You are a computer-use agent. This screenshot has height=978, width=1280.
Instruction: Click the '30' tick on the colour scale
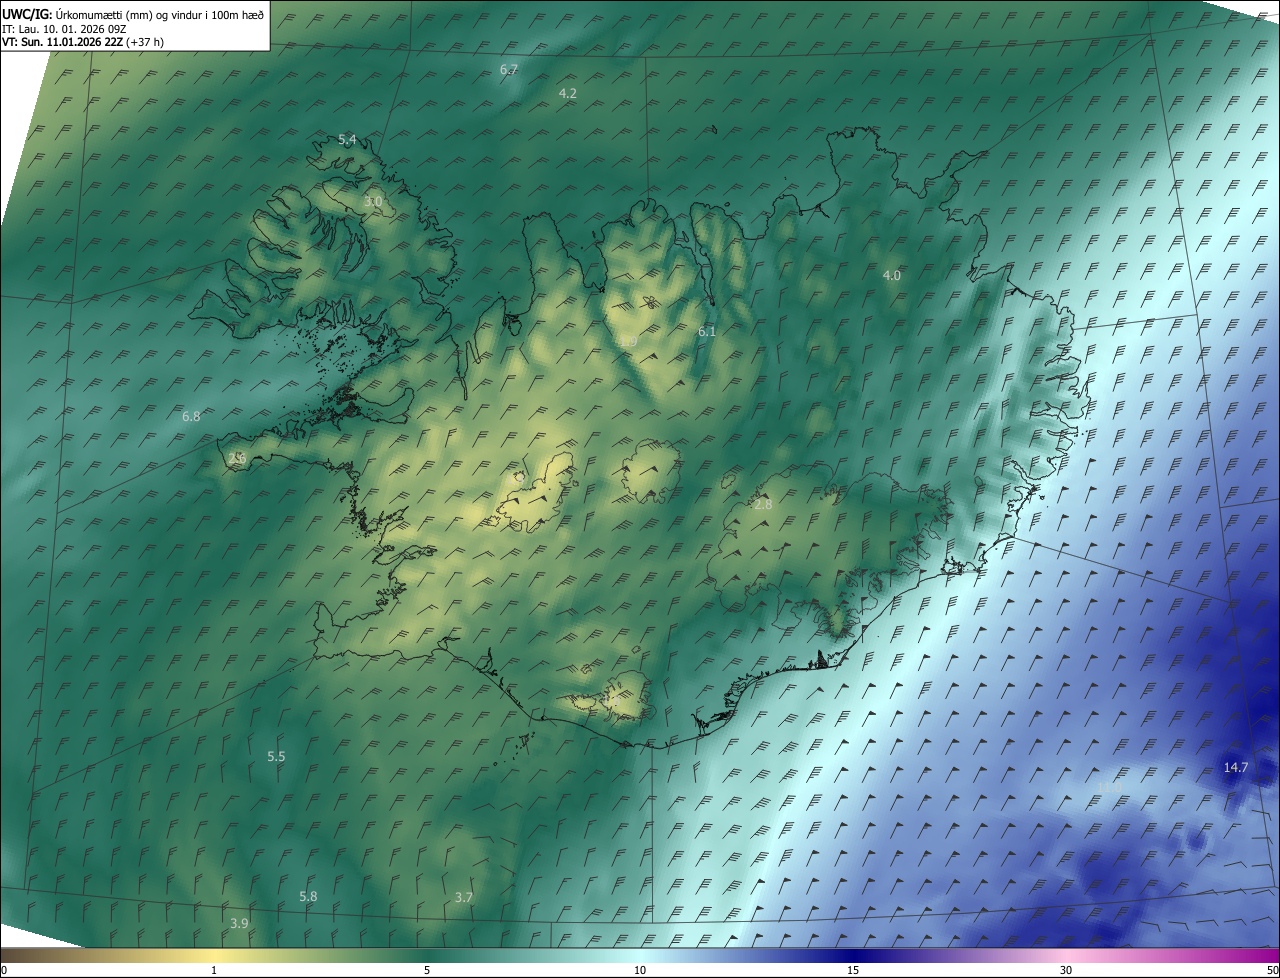(1066, 971)
